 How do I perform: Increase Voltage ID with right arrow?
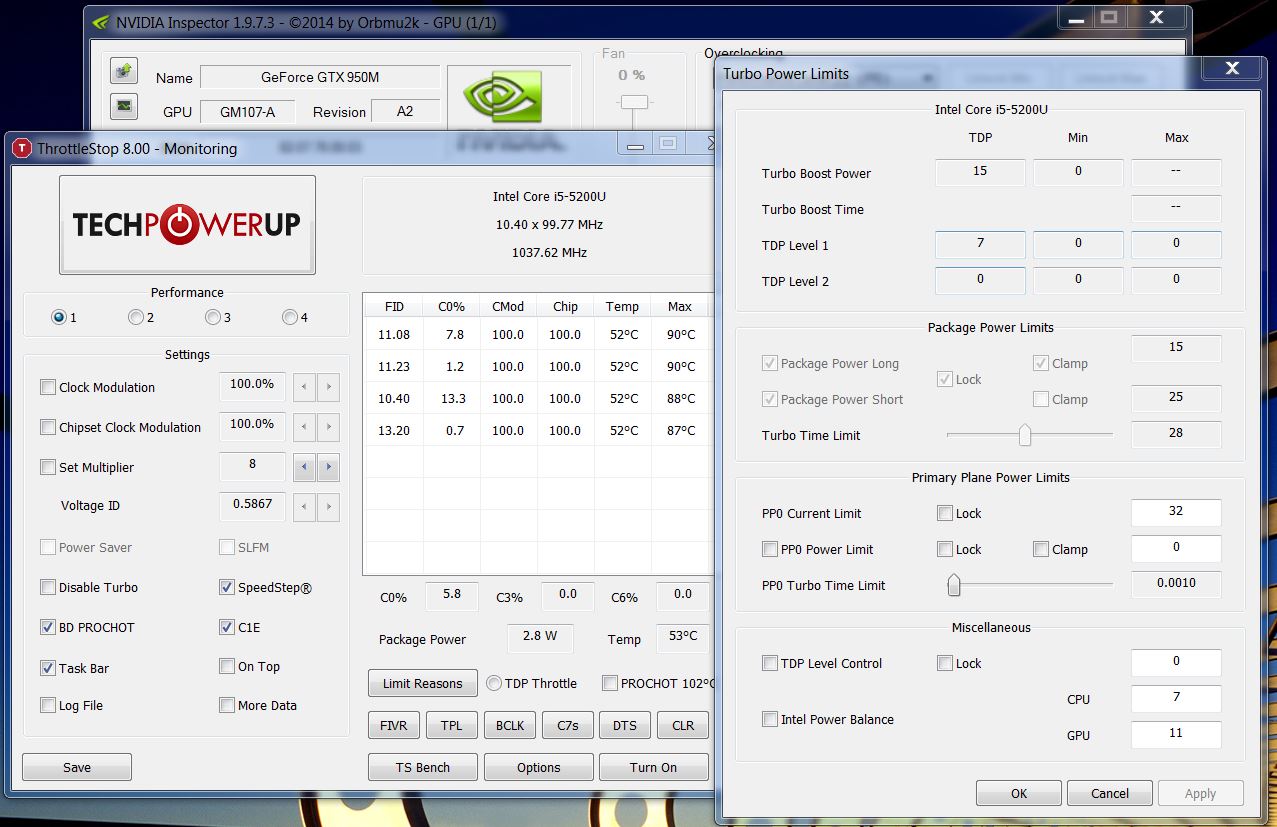click(x=328, y=507)
